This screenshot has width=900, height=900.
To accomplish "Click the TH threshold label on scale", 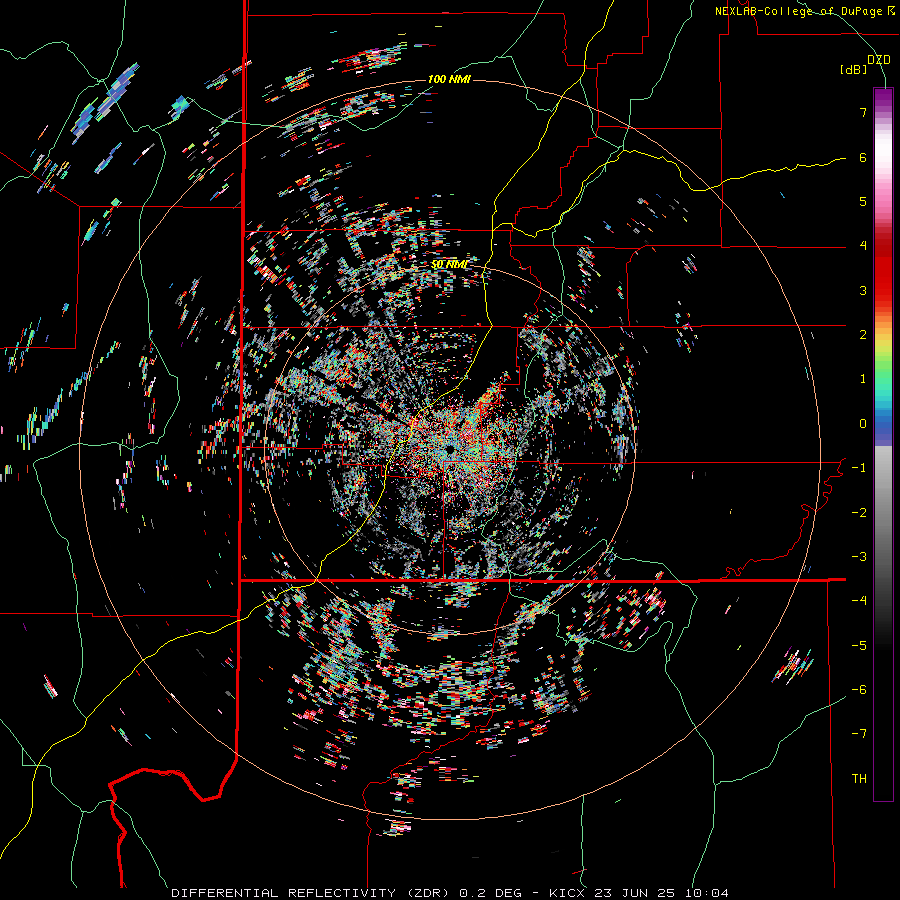I will pos(859,779).
